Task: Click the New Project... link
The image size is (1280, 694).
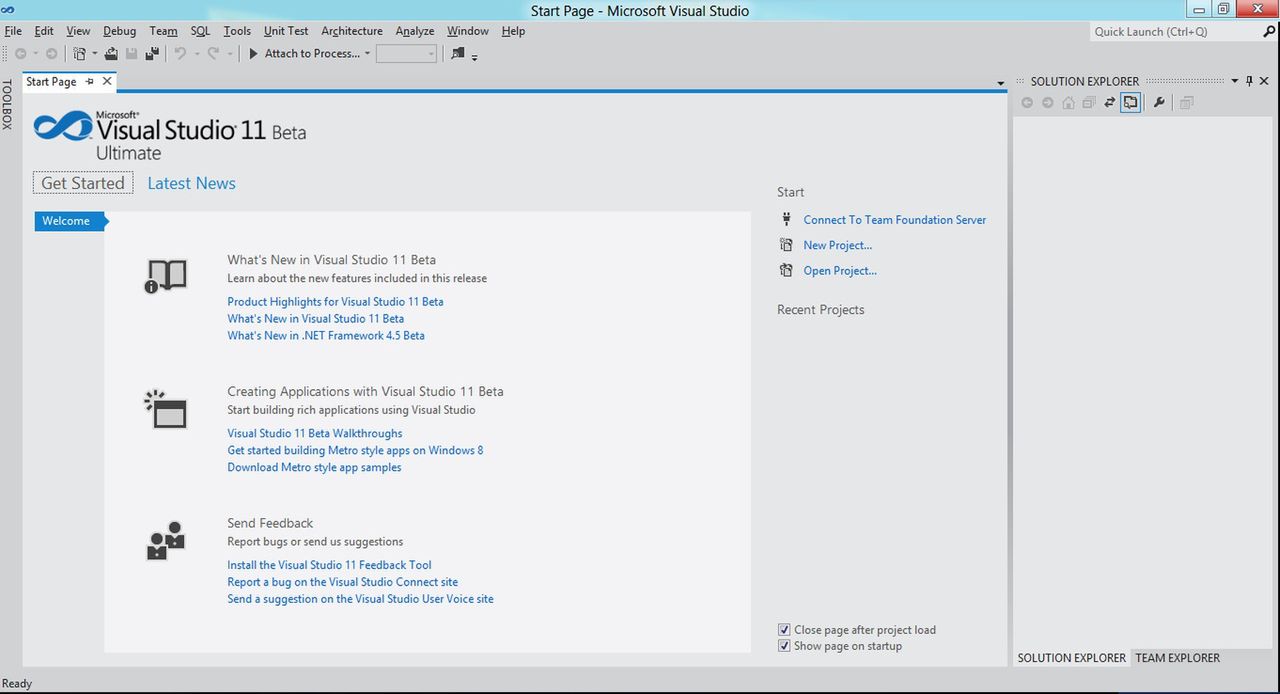Action: tap(838, 245)
